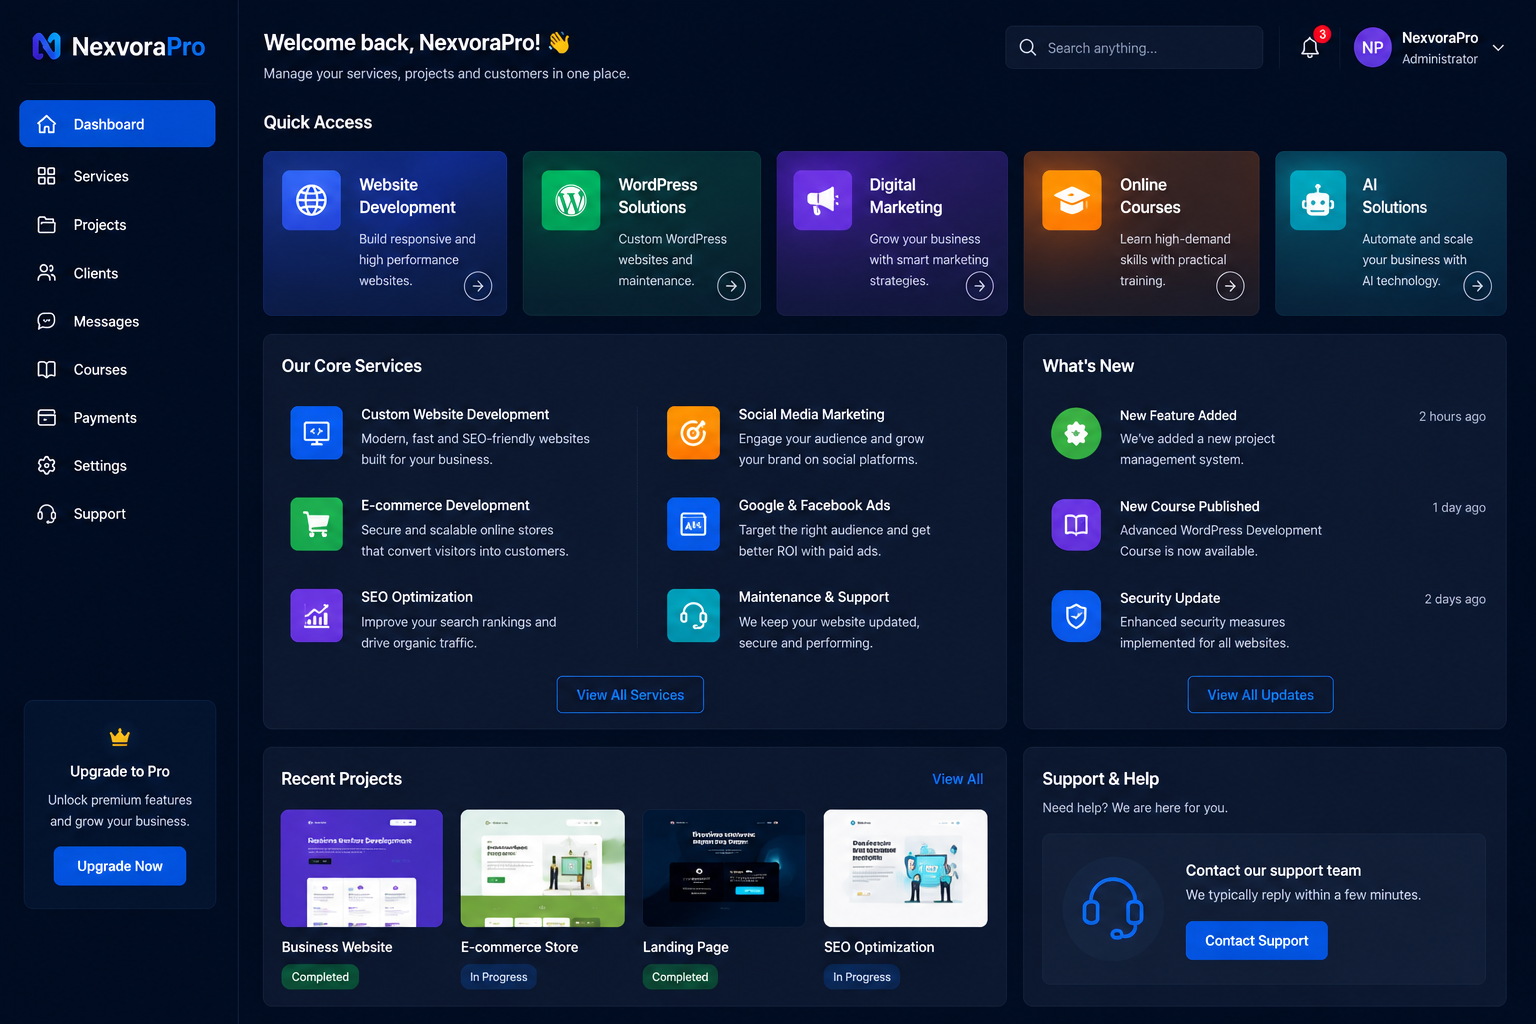Open AI Solutions card arrow

pos(1478,286)
